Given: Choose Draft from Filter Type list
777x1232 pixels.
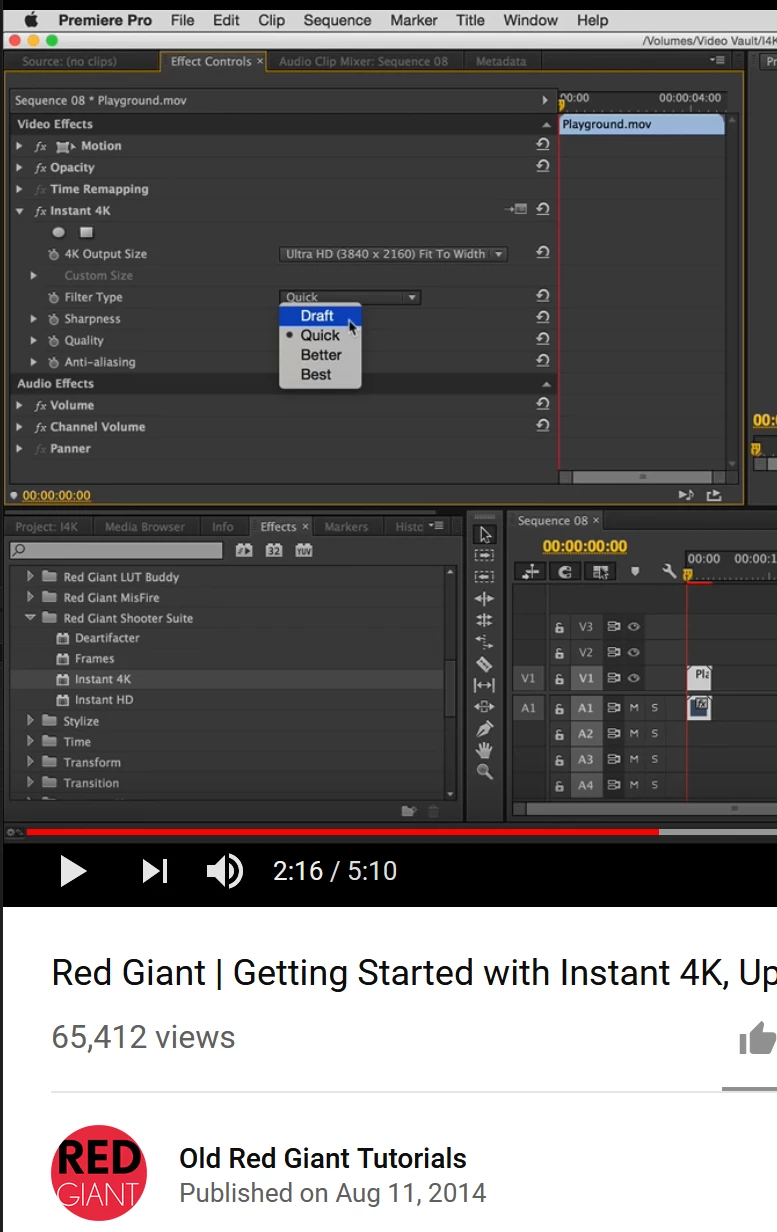Looking at the screenshot, I should [x=320, y=316].
